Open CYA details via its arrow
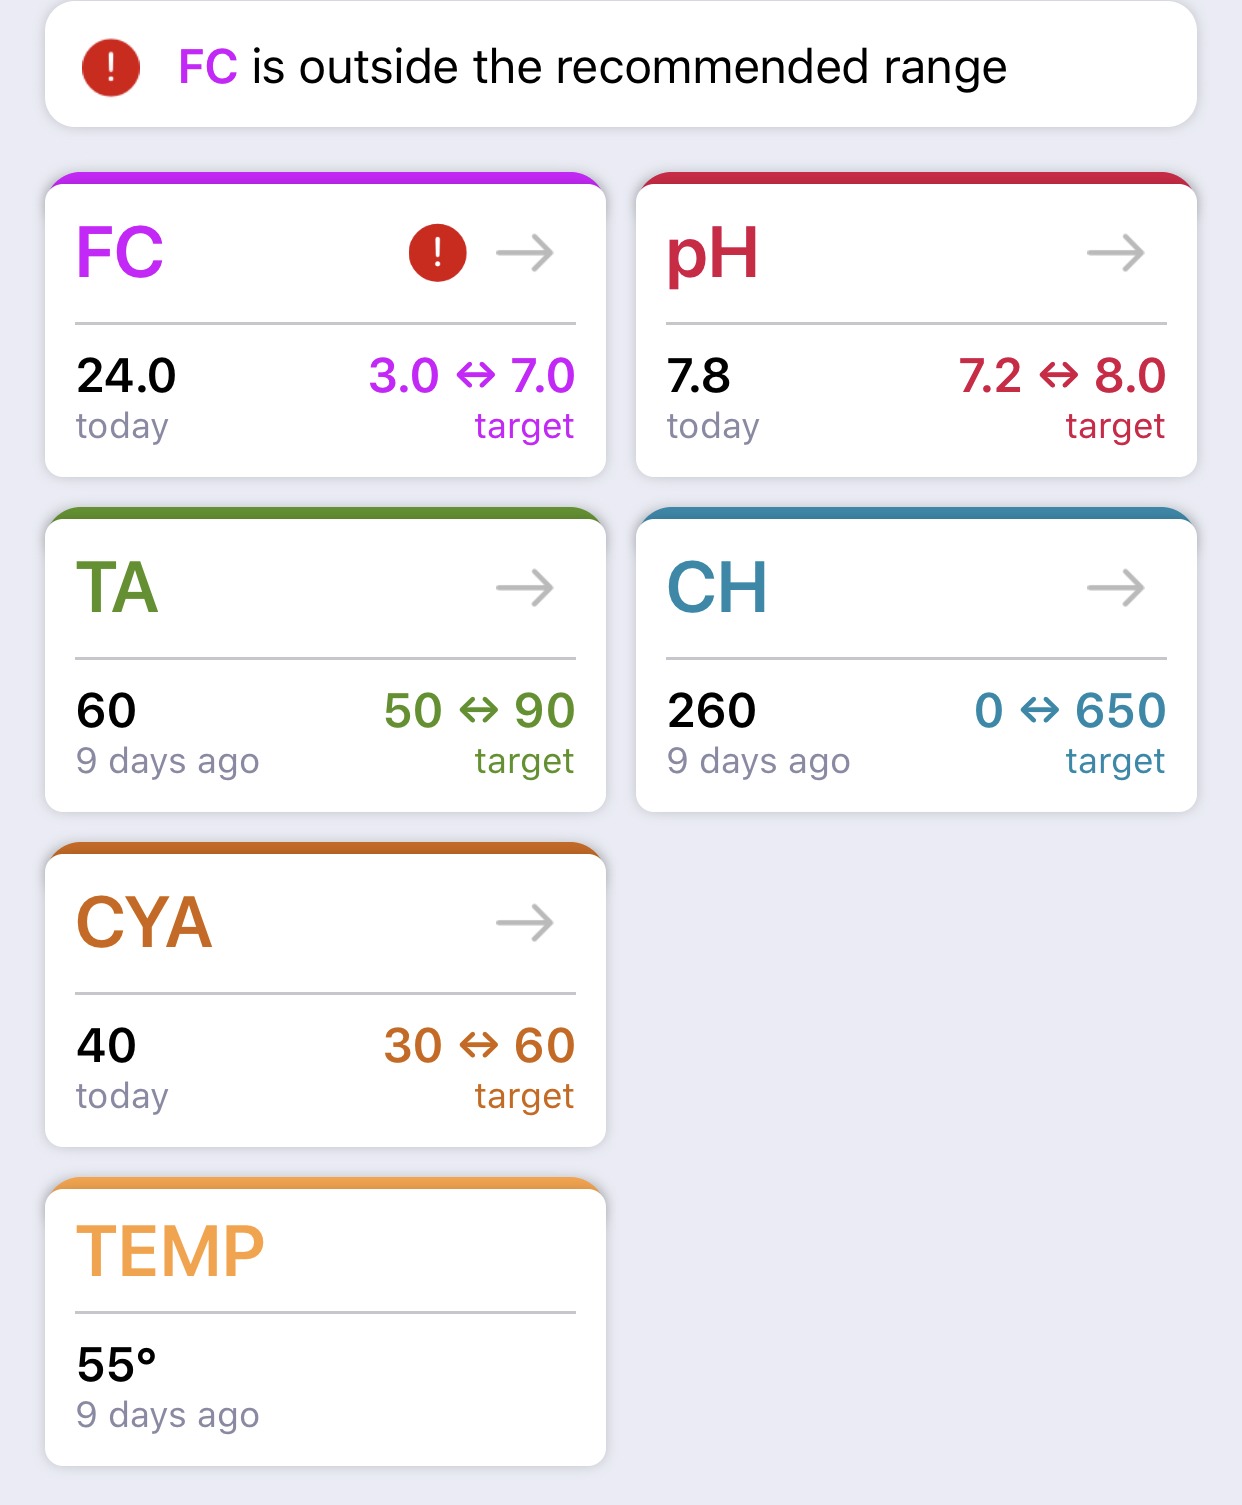Viewport: 1242px width, 1505px height. [x=525, y=923]
